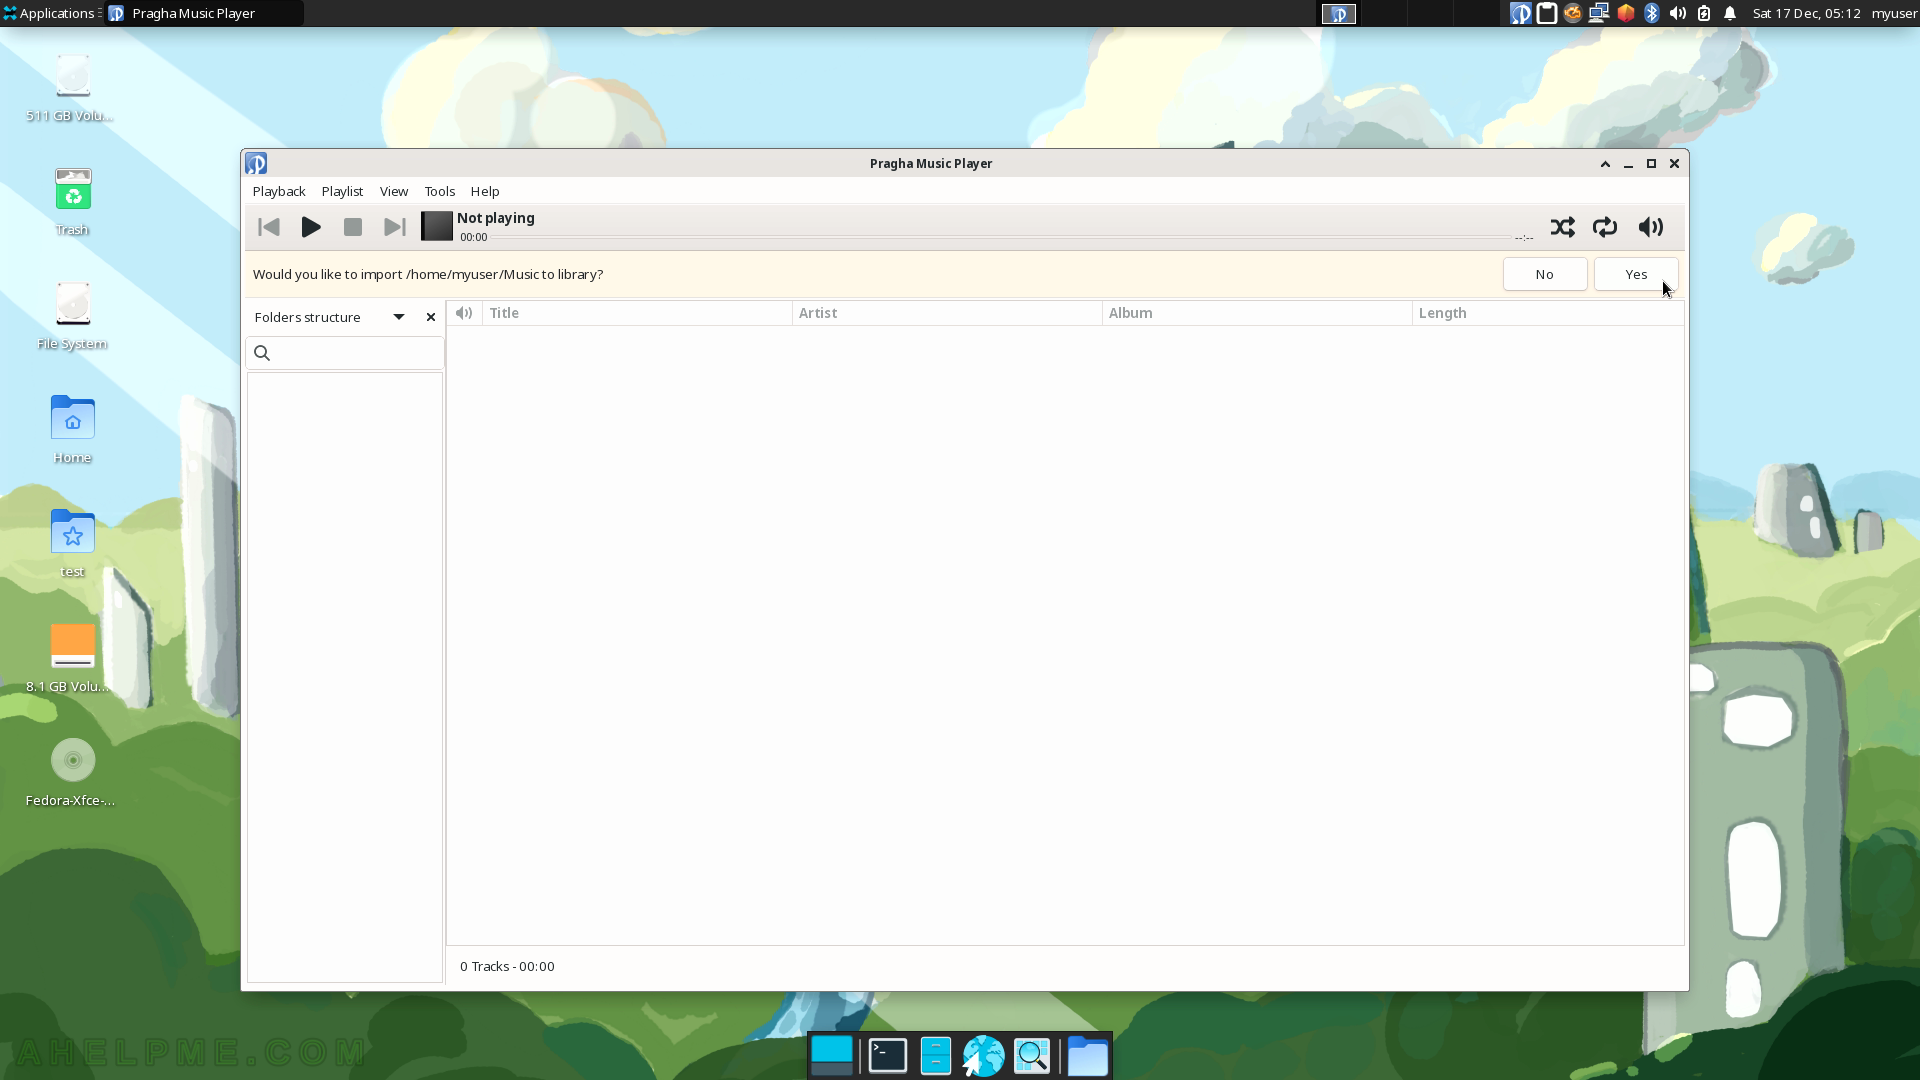Select the Home folder desktop icon
The image size is (1920, 1080).
[72, 430]
